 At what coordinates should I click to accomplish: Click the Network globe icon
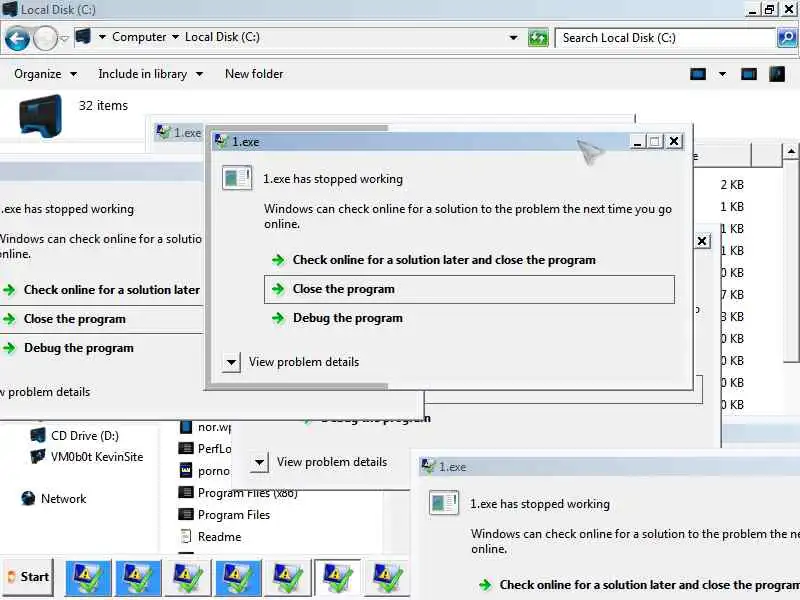pyautogui.click(x=28, y=498)
